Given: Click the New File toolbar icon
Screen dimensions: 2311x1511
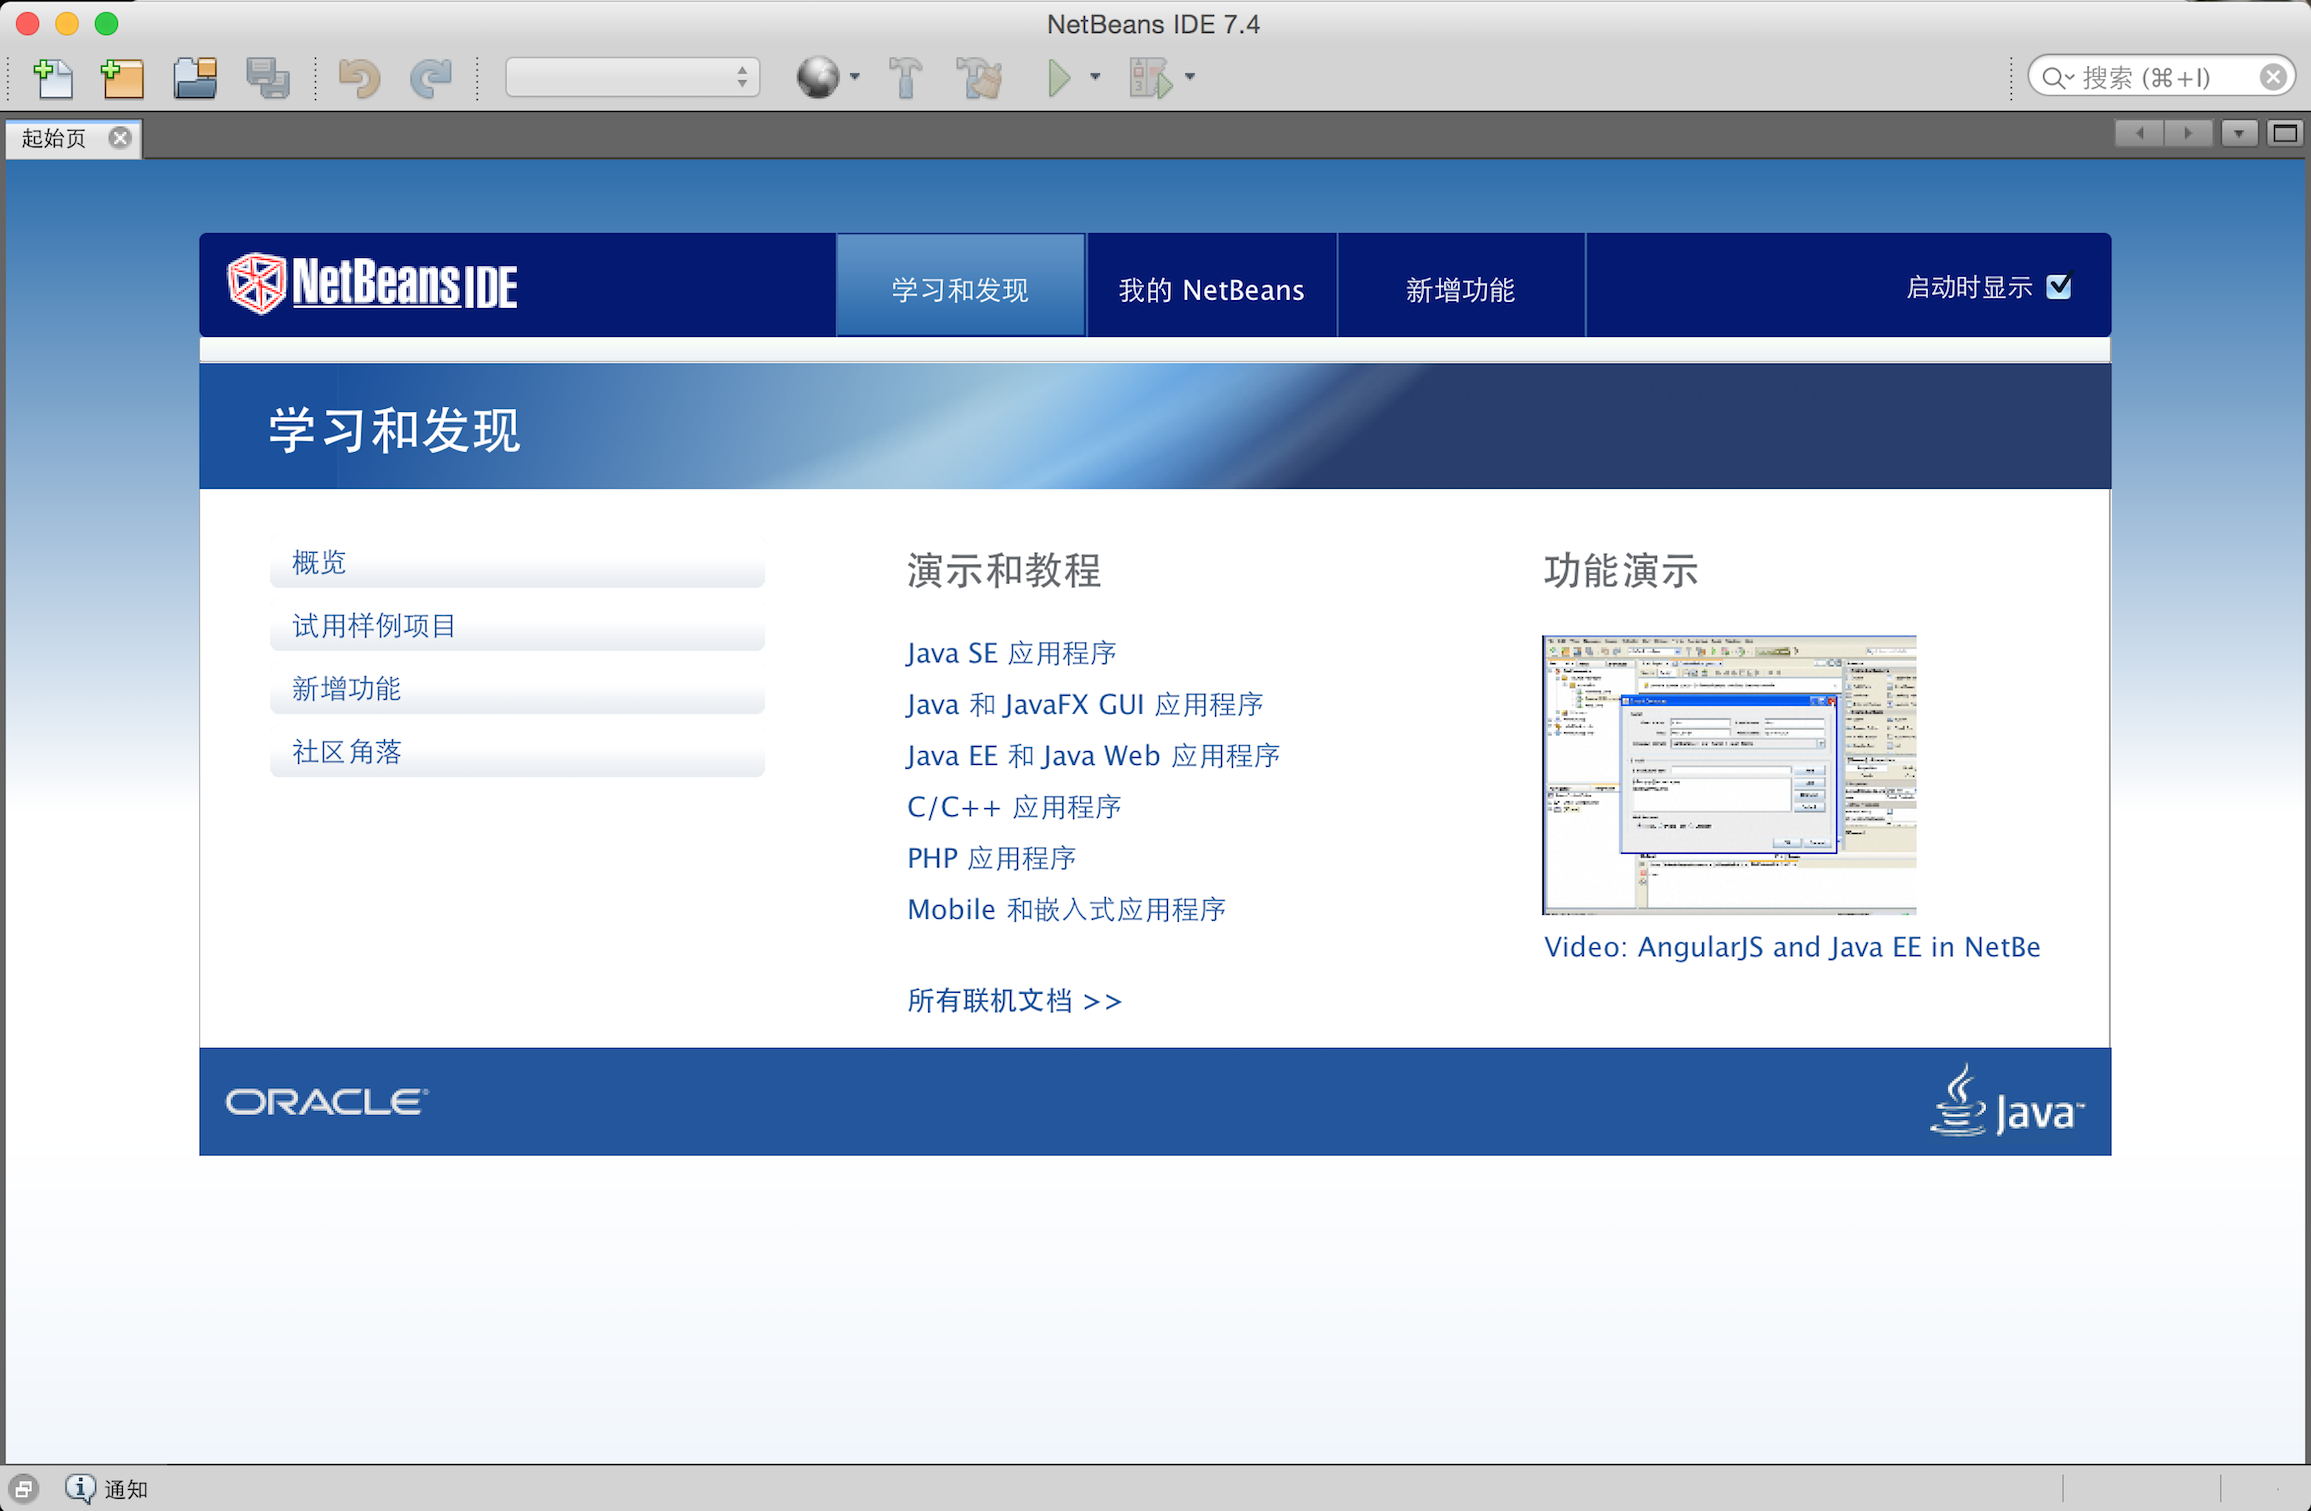Looking at the screenshot, I should tap(53, 78).
